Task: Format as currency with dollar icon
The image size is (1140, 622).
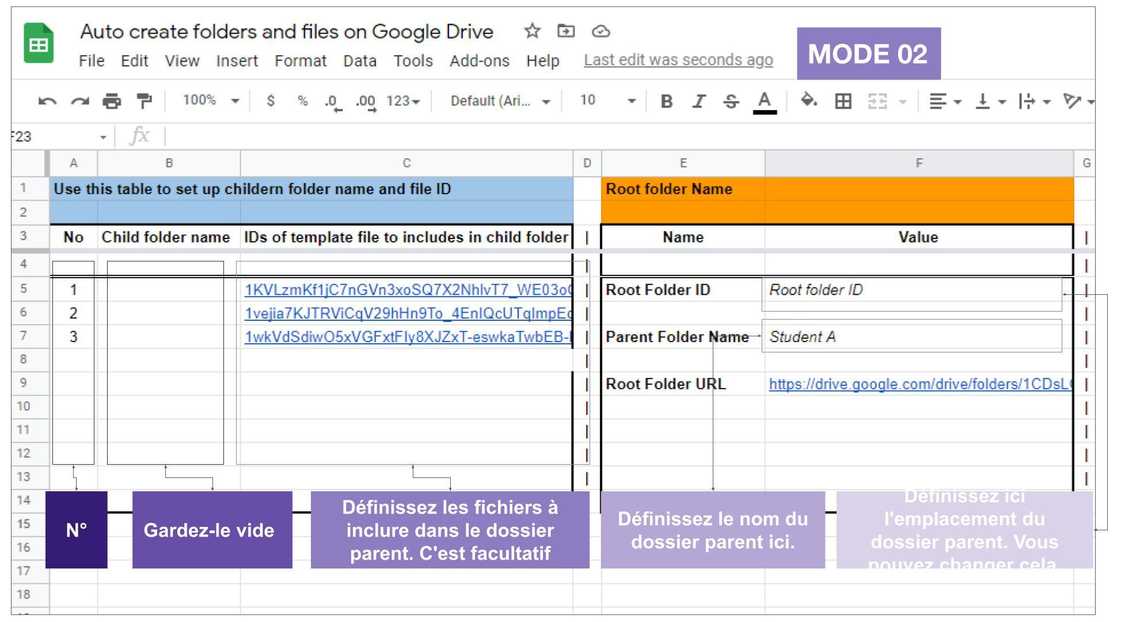Action: point(271,101)
